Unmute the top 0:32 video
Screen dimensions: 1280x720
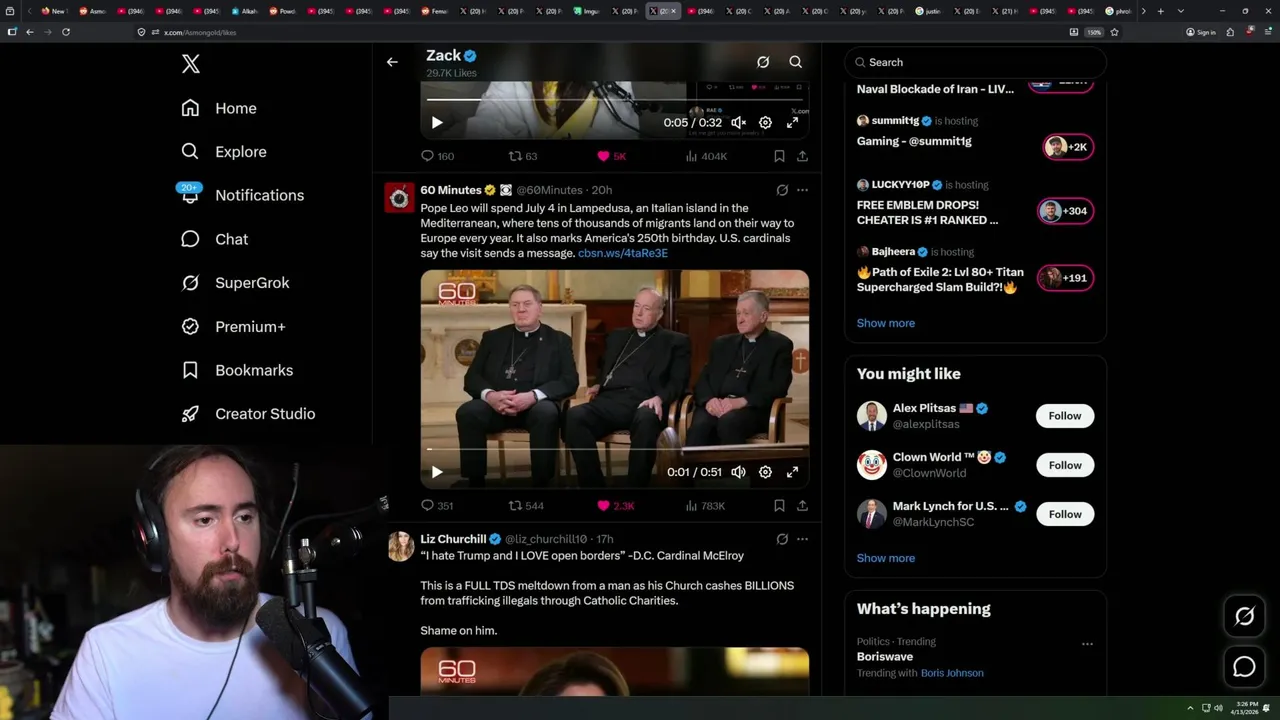[738, 122]
